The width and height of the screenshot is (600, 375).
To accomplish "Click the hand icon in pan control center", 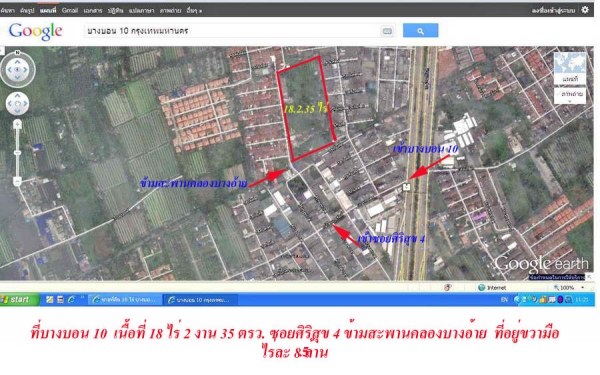I will point(17,103).
